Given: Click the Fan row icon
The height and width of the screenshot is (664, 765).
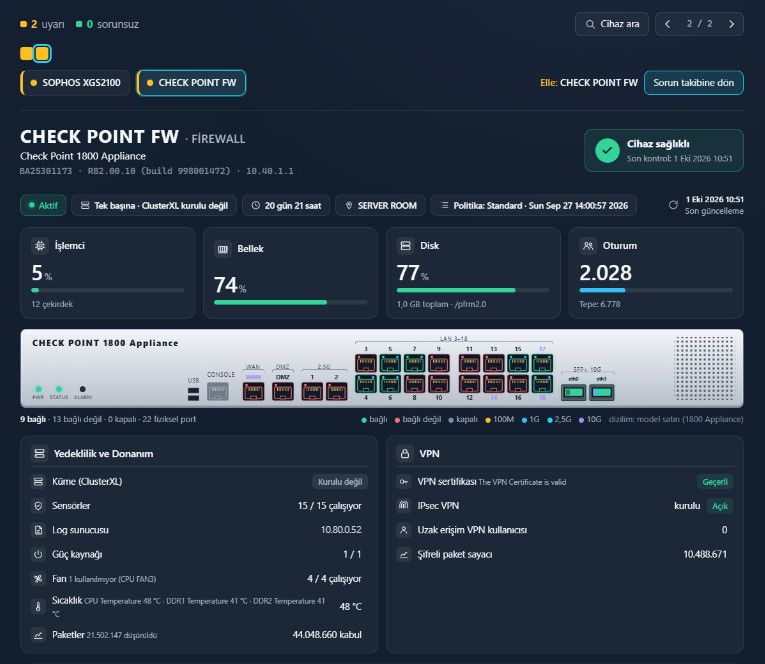Looking at the screenshot, I should point(38,579).
